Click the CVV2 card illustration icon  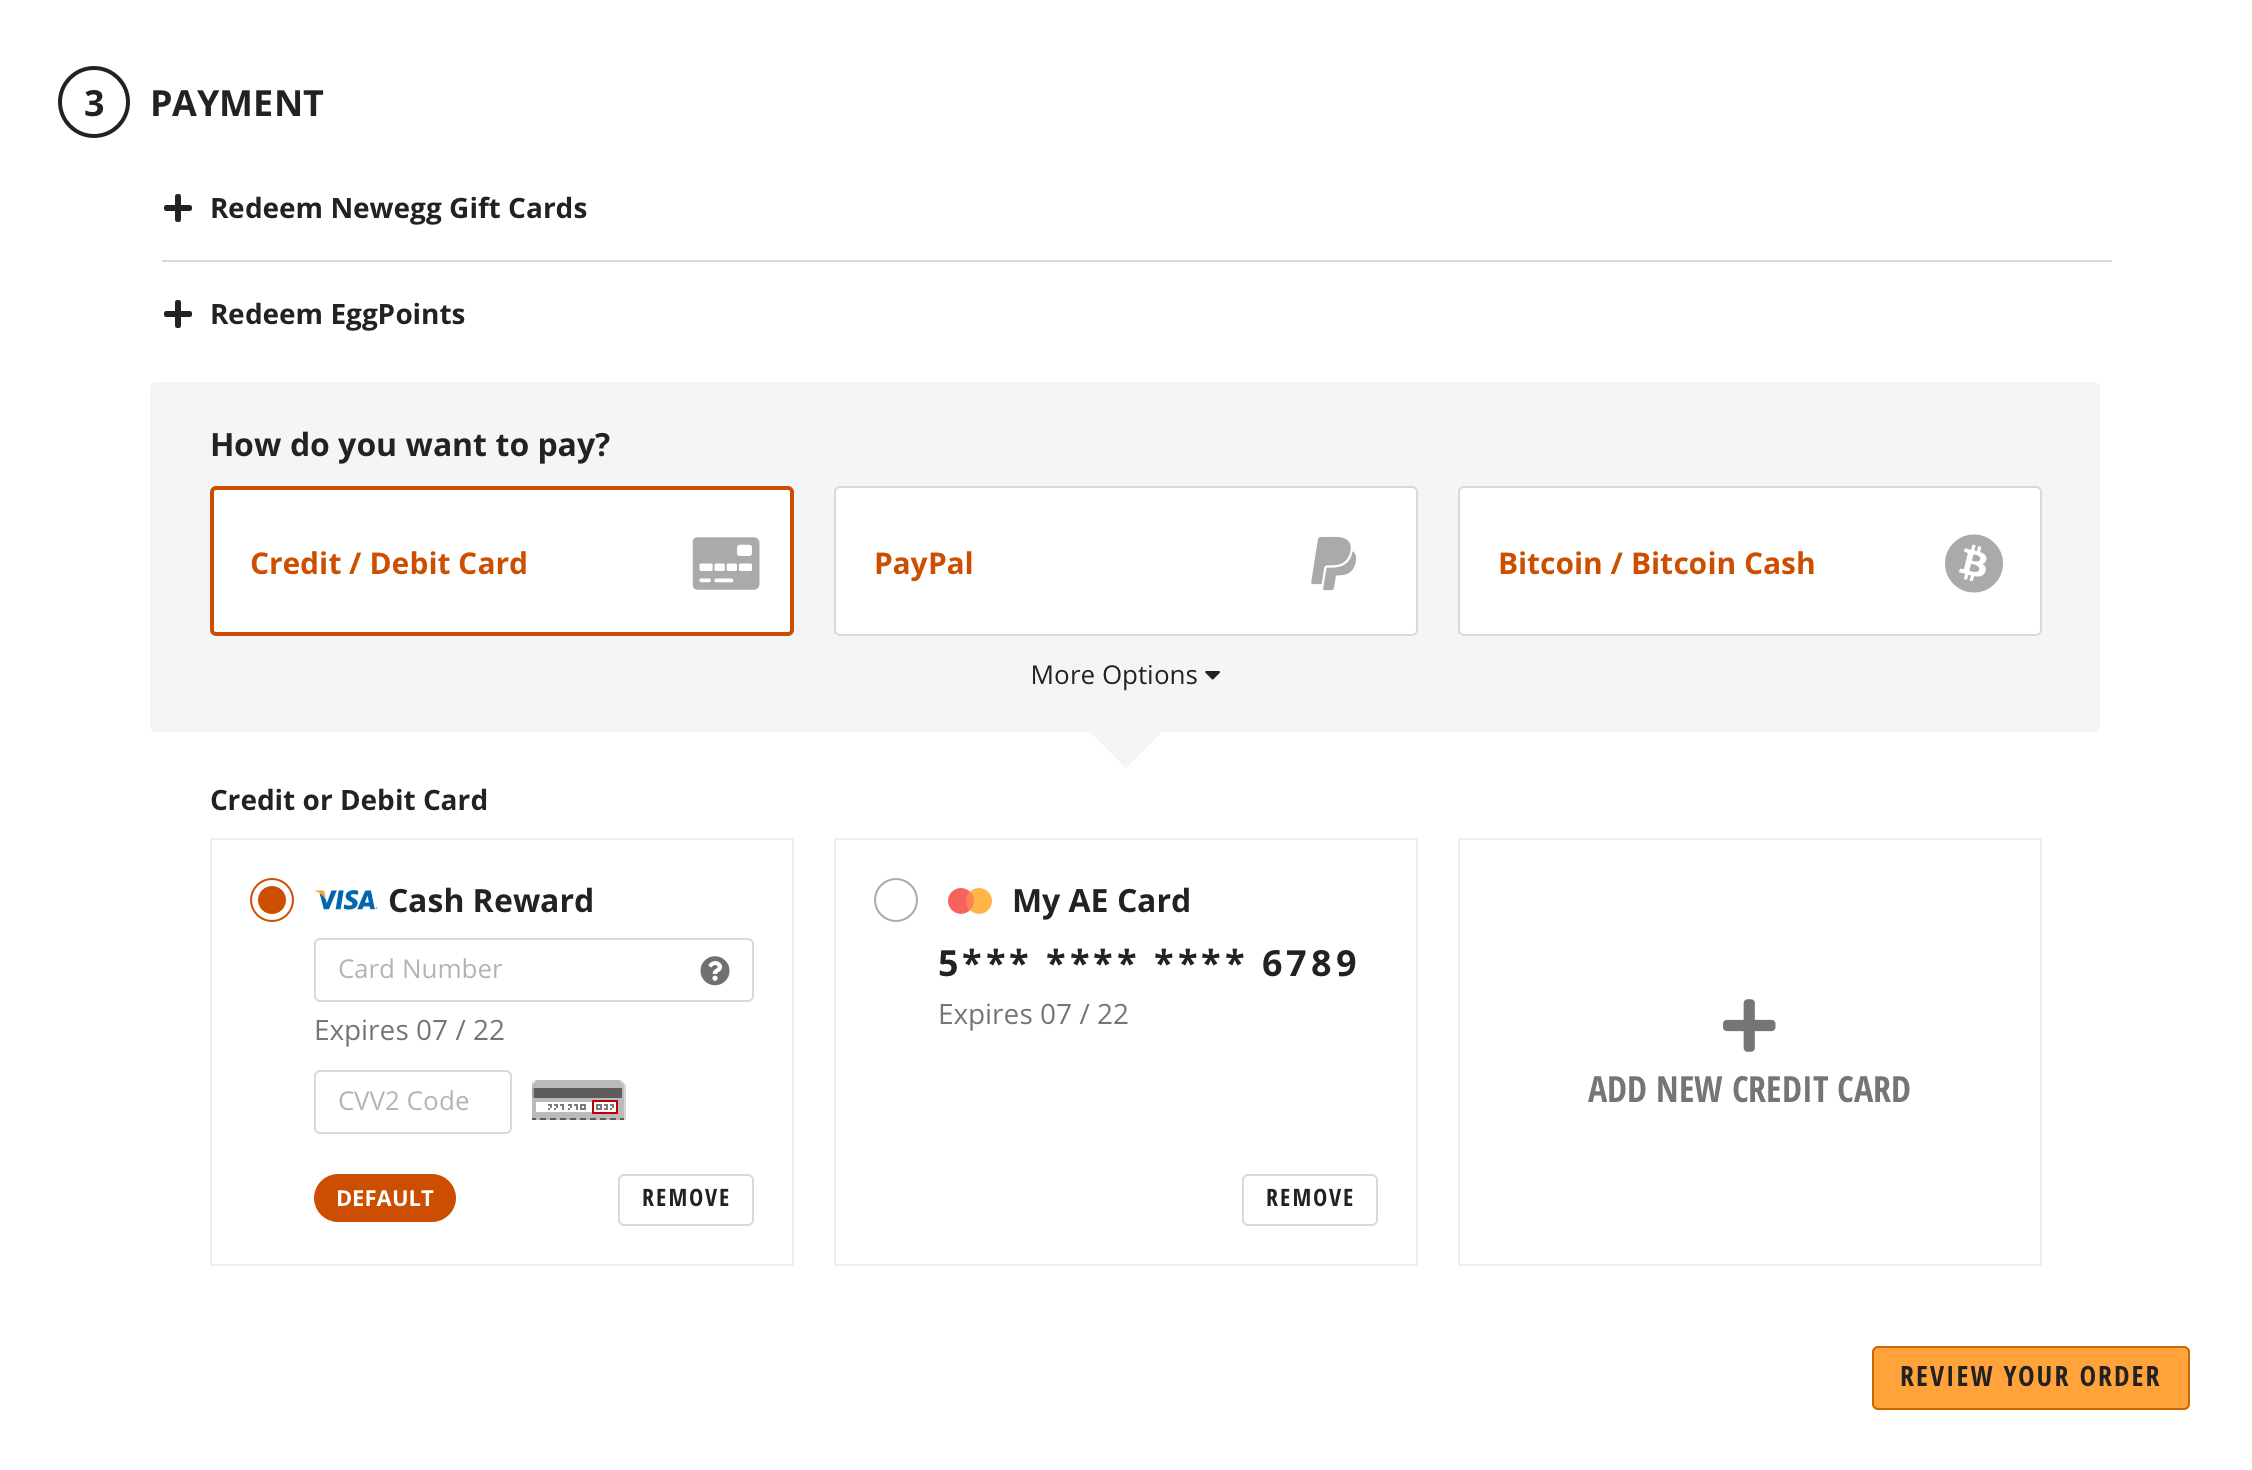pyautogui.click(x=578, y=1100)
